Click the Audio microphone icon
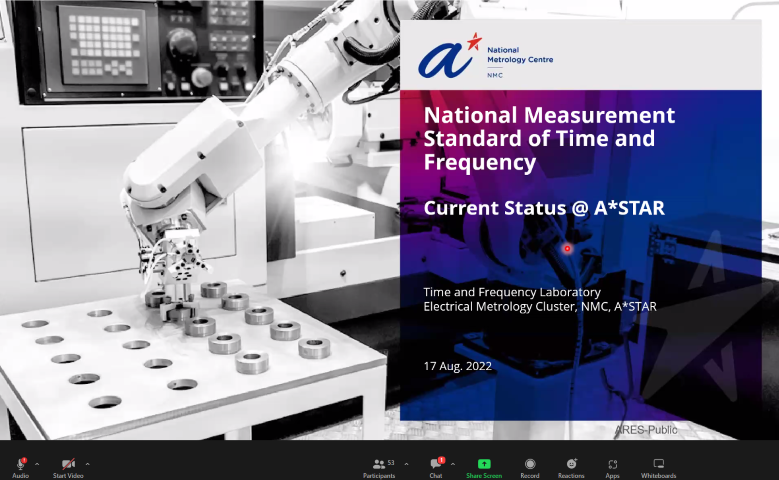Image resolution: width=779 pixels, height=480 pixels. point(20,464)
